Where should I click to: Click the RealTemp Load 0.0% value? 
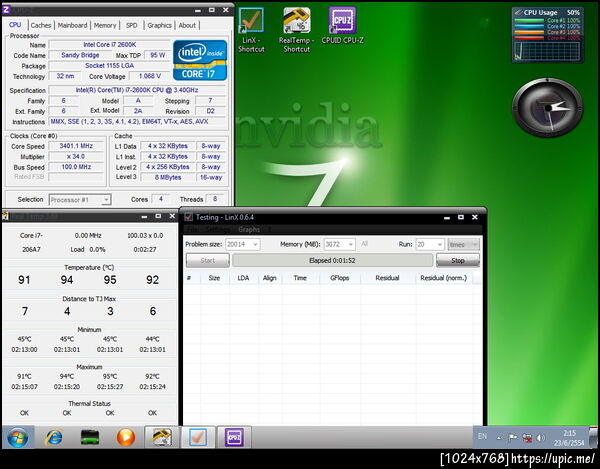point(97,249)
